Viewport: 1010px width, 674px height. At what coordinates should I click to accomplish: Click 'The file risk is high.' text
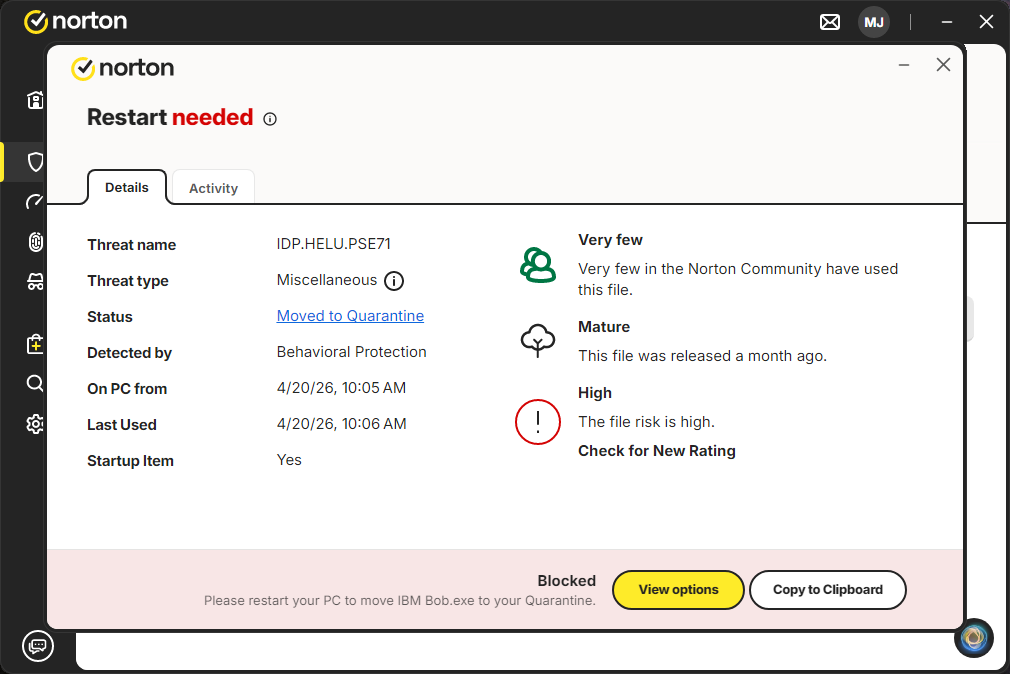point(647,422)
